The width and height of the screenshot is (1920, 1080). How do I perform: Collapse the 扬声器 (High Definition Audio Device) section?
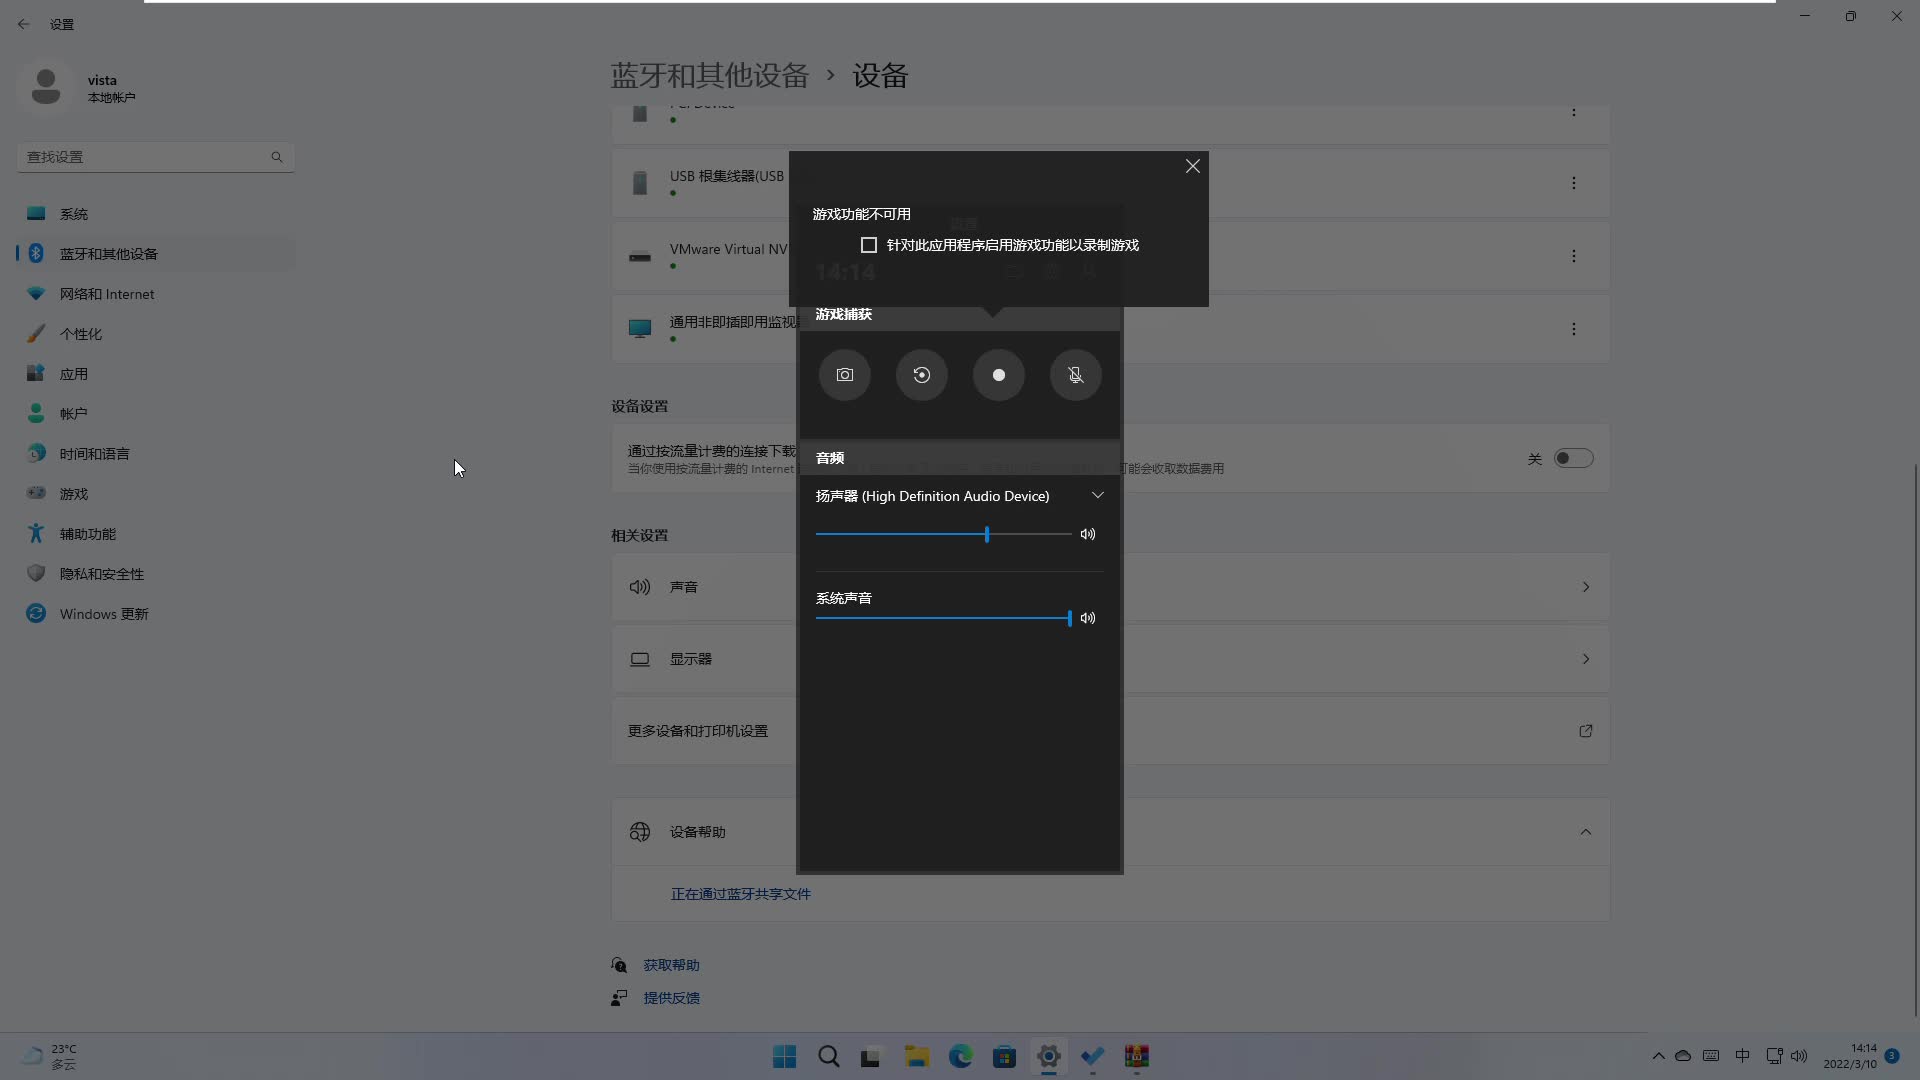point(1097,495)
